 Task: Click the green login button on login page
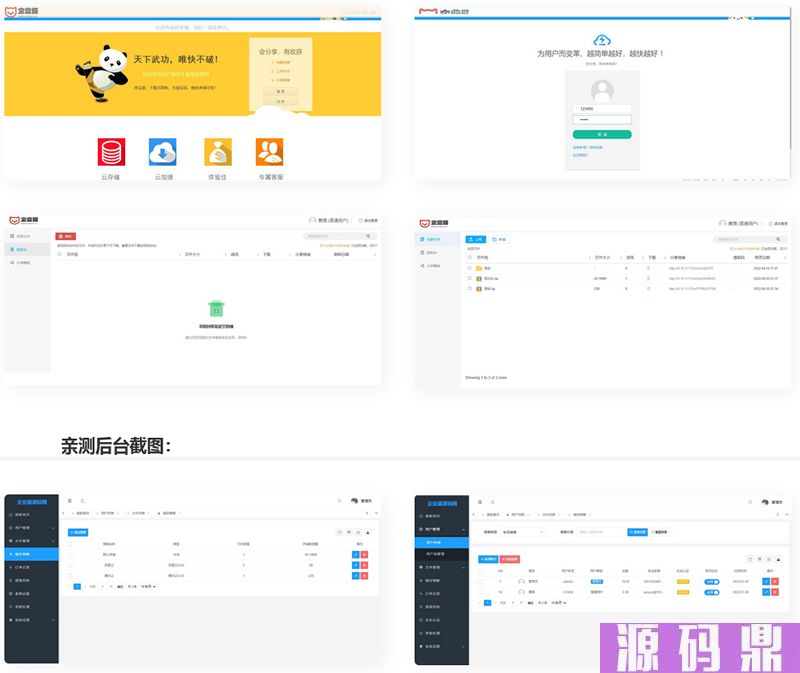click(x=602, y=134)
